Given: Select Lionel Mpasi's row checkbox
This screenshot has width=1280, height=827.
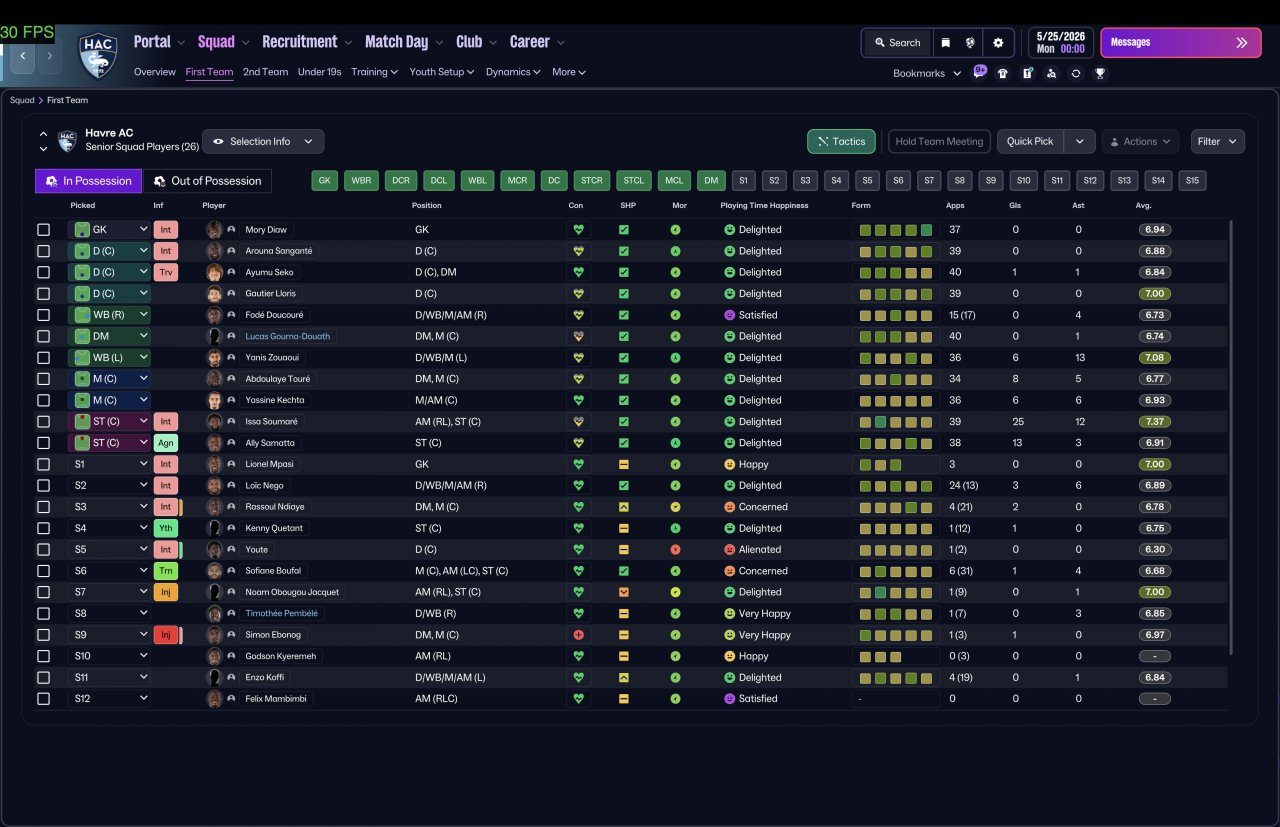Looking at the screenshot, I should point(43,464).
